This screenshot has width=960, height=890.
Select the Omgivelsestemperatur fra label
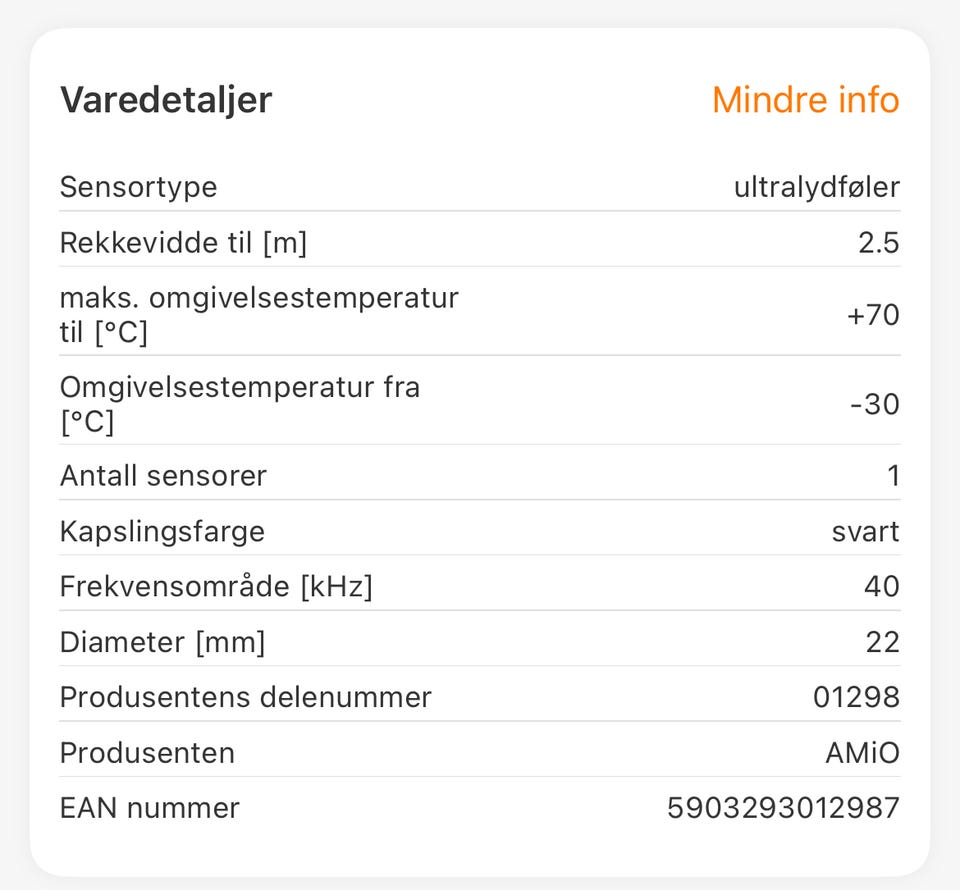(239, 404)
